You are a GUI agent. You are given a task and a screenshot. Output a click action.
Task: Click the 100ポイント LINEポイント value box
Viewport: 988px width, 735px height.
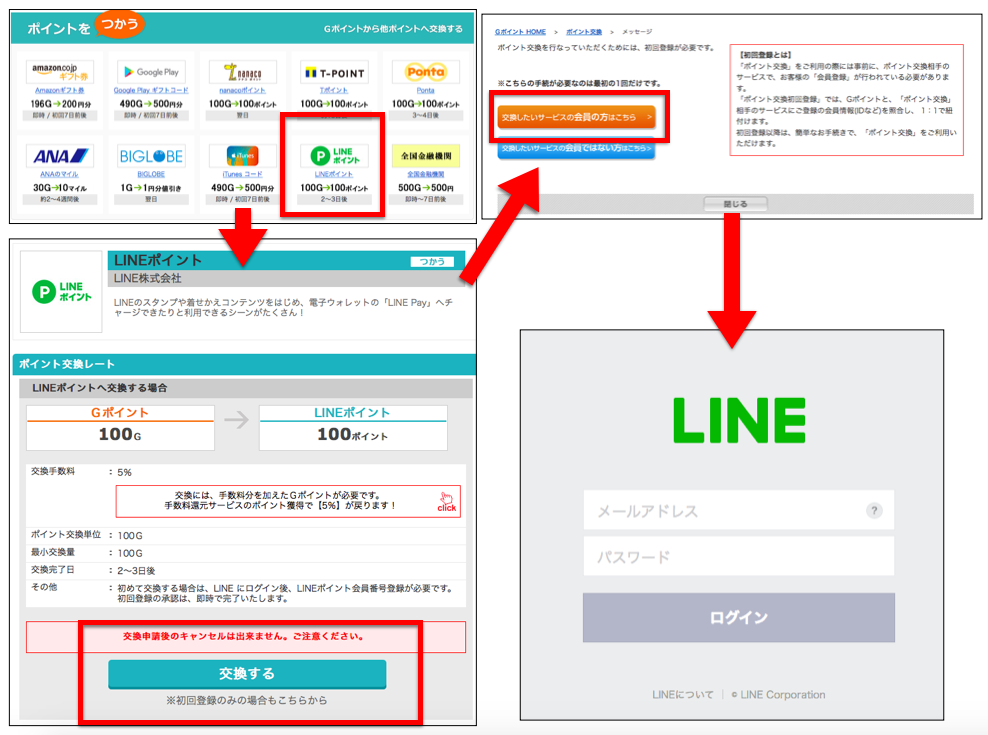353,428
